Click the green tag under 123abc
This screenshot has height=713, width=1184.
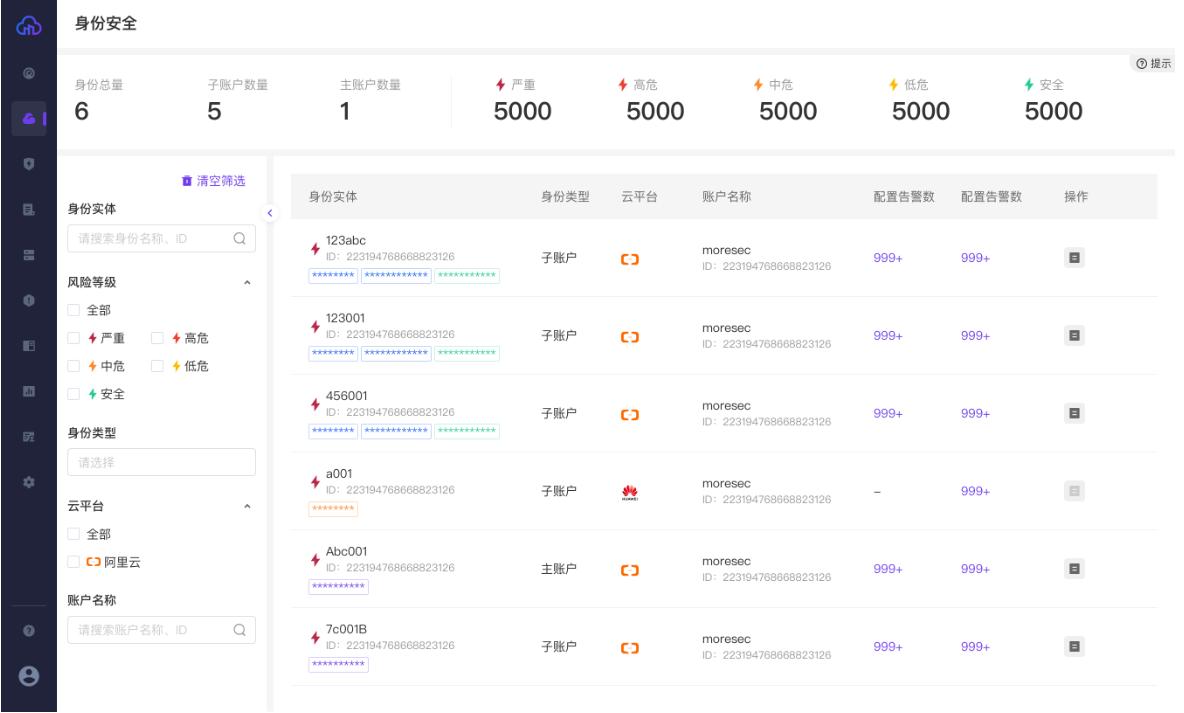pyautogui.click(x=467, y=276)
